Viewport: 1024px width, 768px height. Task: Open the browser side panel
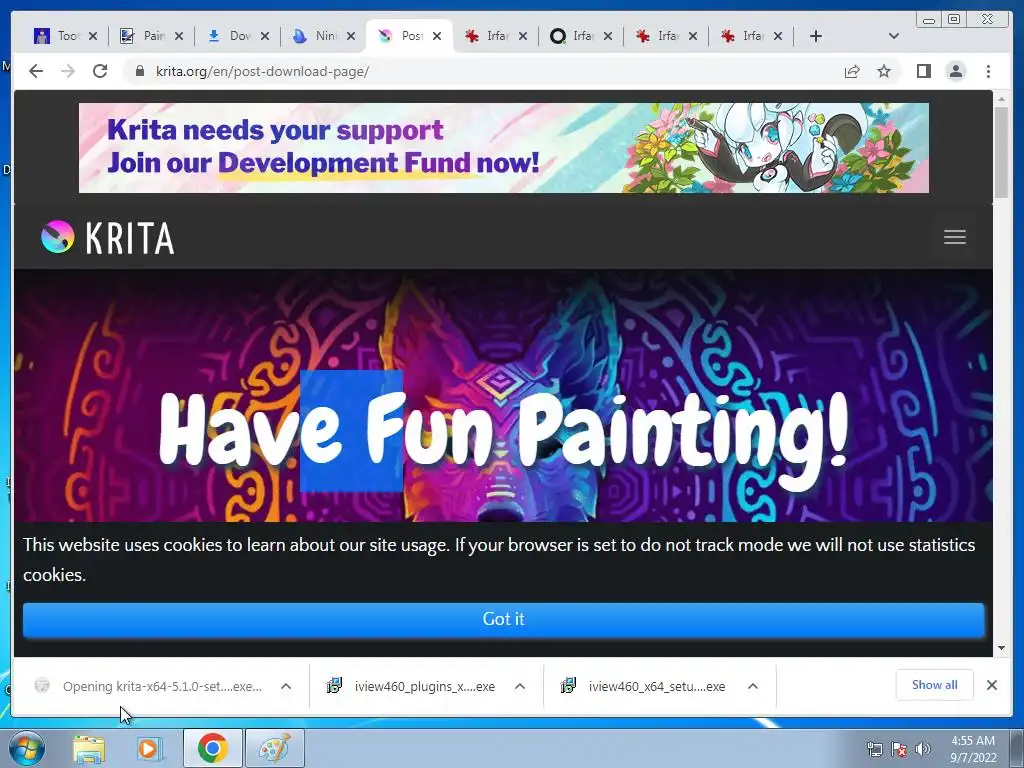(x=923, y=71)
